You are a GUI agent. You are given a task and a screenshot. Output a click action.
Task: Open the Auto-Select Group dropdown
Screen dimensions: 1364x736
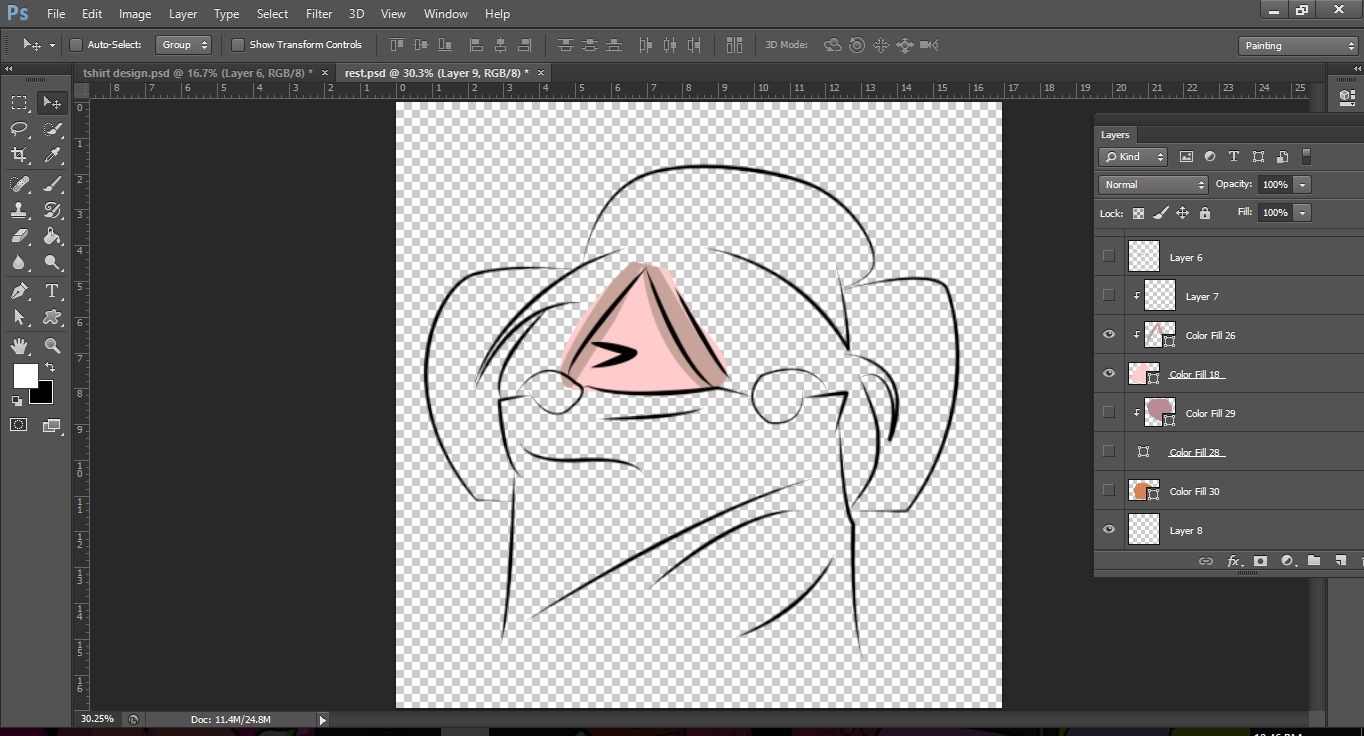tap(184, 45)
